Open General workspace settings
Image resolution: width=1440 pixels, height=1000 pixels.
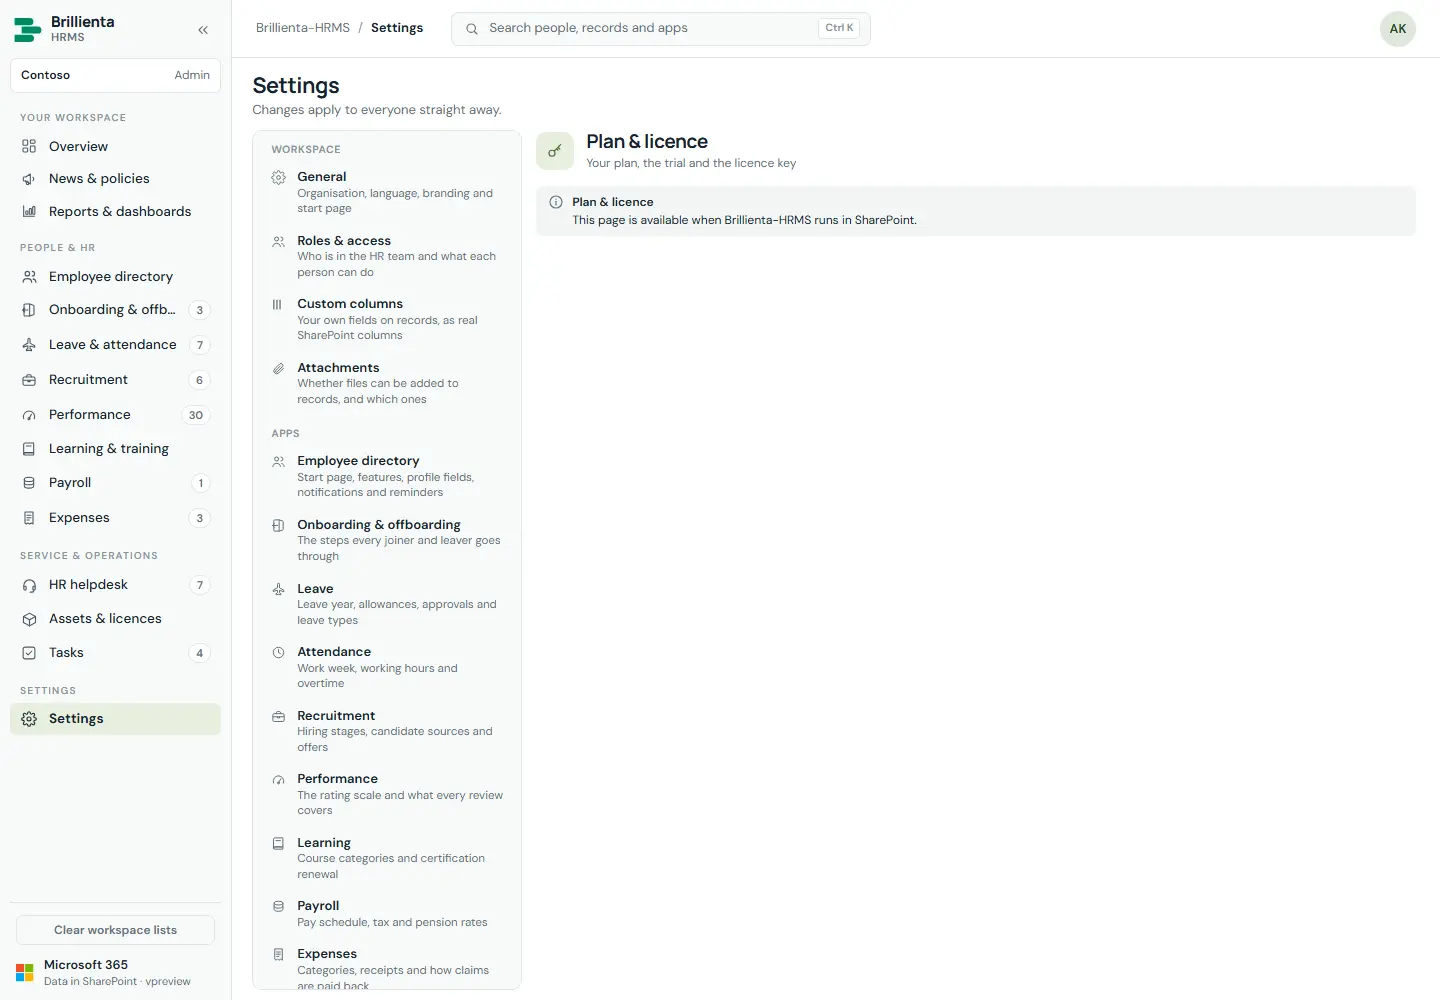pyautogui.click(x=387, y=192)
